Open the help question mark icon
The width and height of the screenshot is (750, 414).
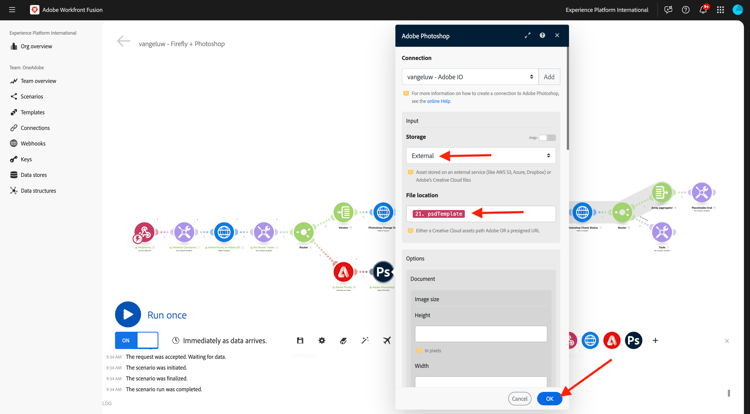coord(685,10)
